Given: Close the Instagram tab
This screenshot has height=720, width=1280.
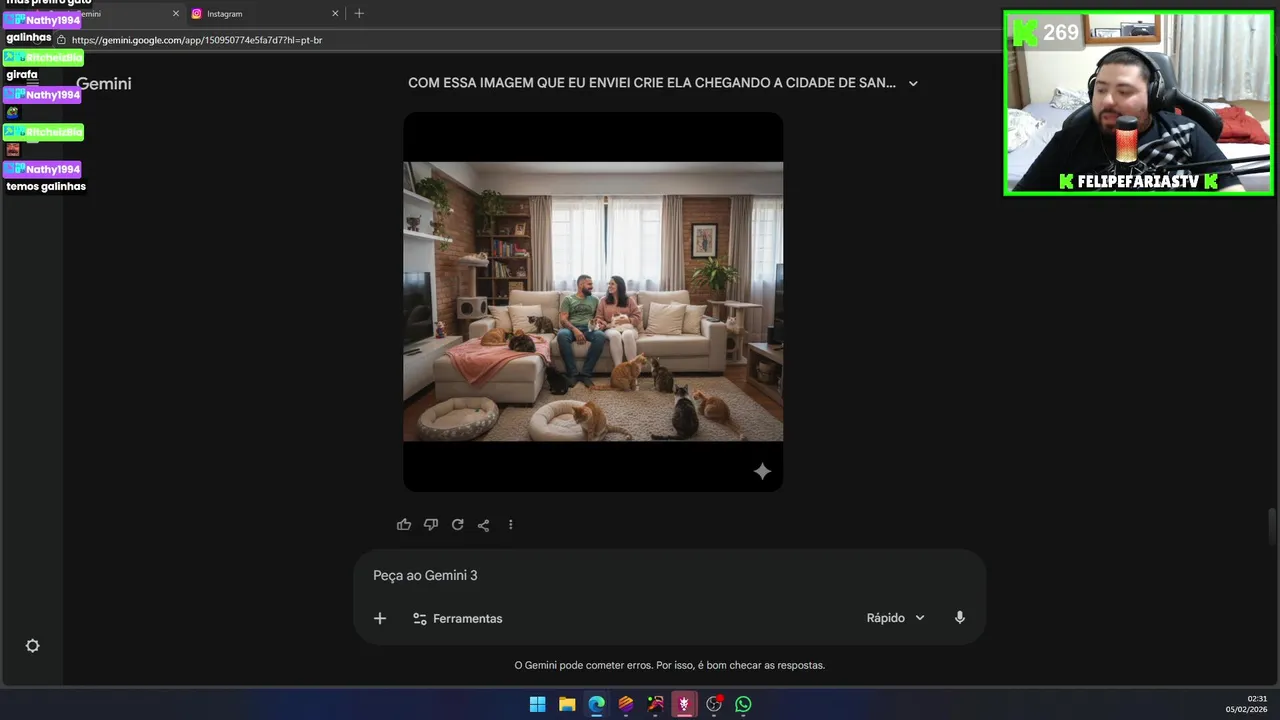Looking at the screenshot, I should point(335,14).
